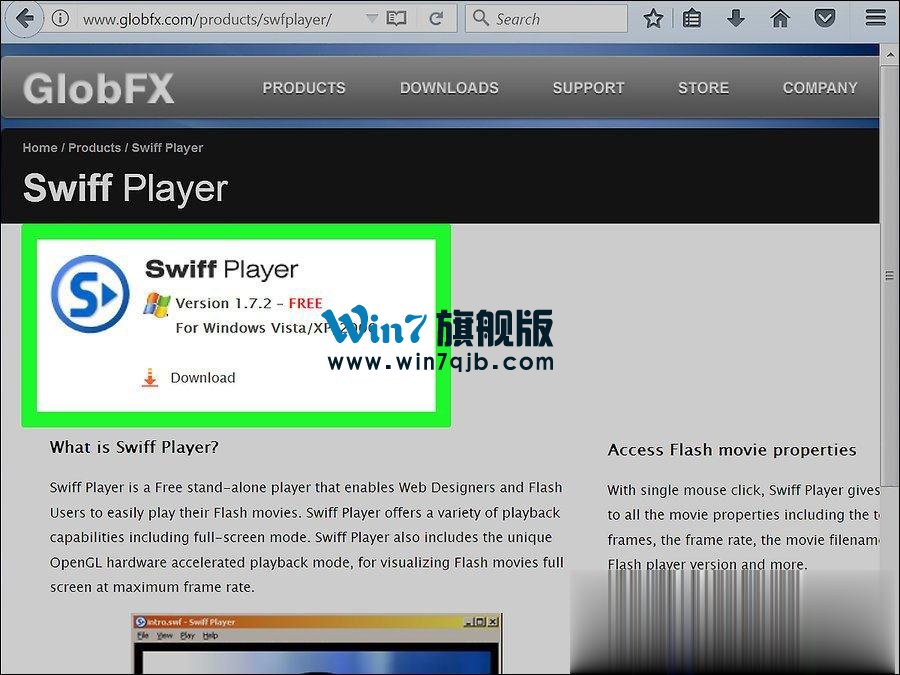The image size is (900, 675).
Task: Go to browser home page icon
Action: 780,19
